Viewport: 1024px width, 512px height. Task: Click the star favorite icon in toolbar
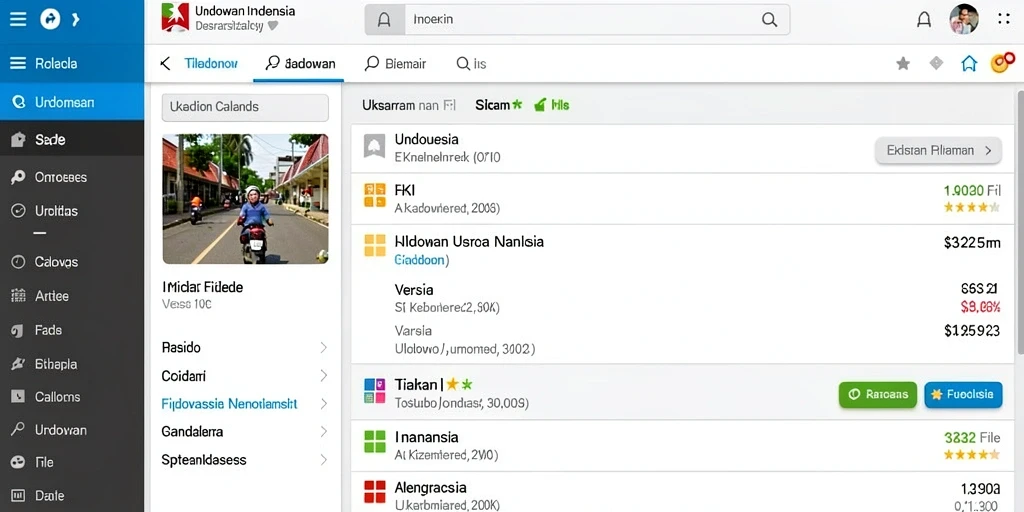(903, 63)
